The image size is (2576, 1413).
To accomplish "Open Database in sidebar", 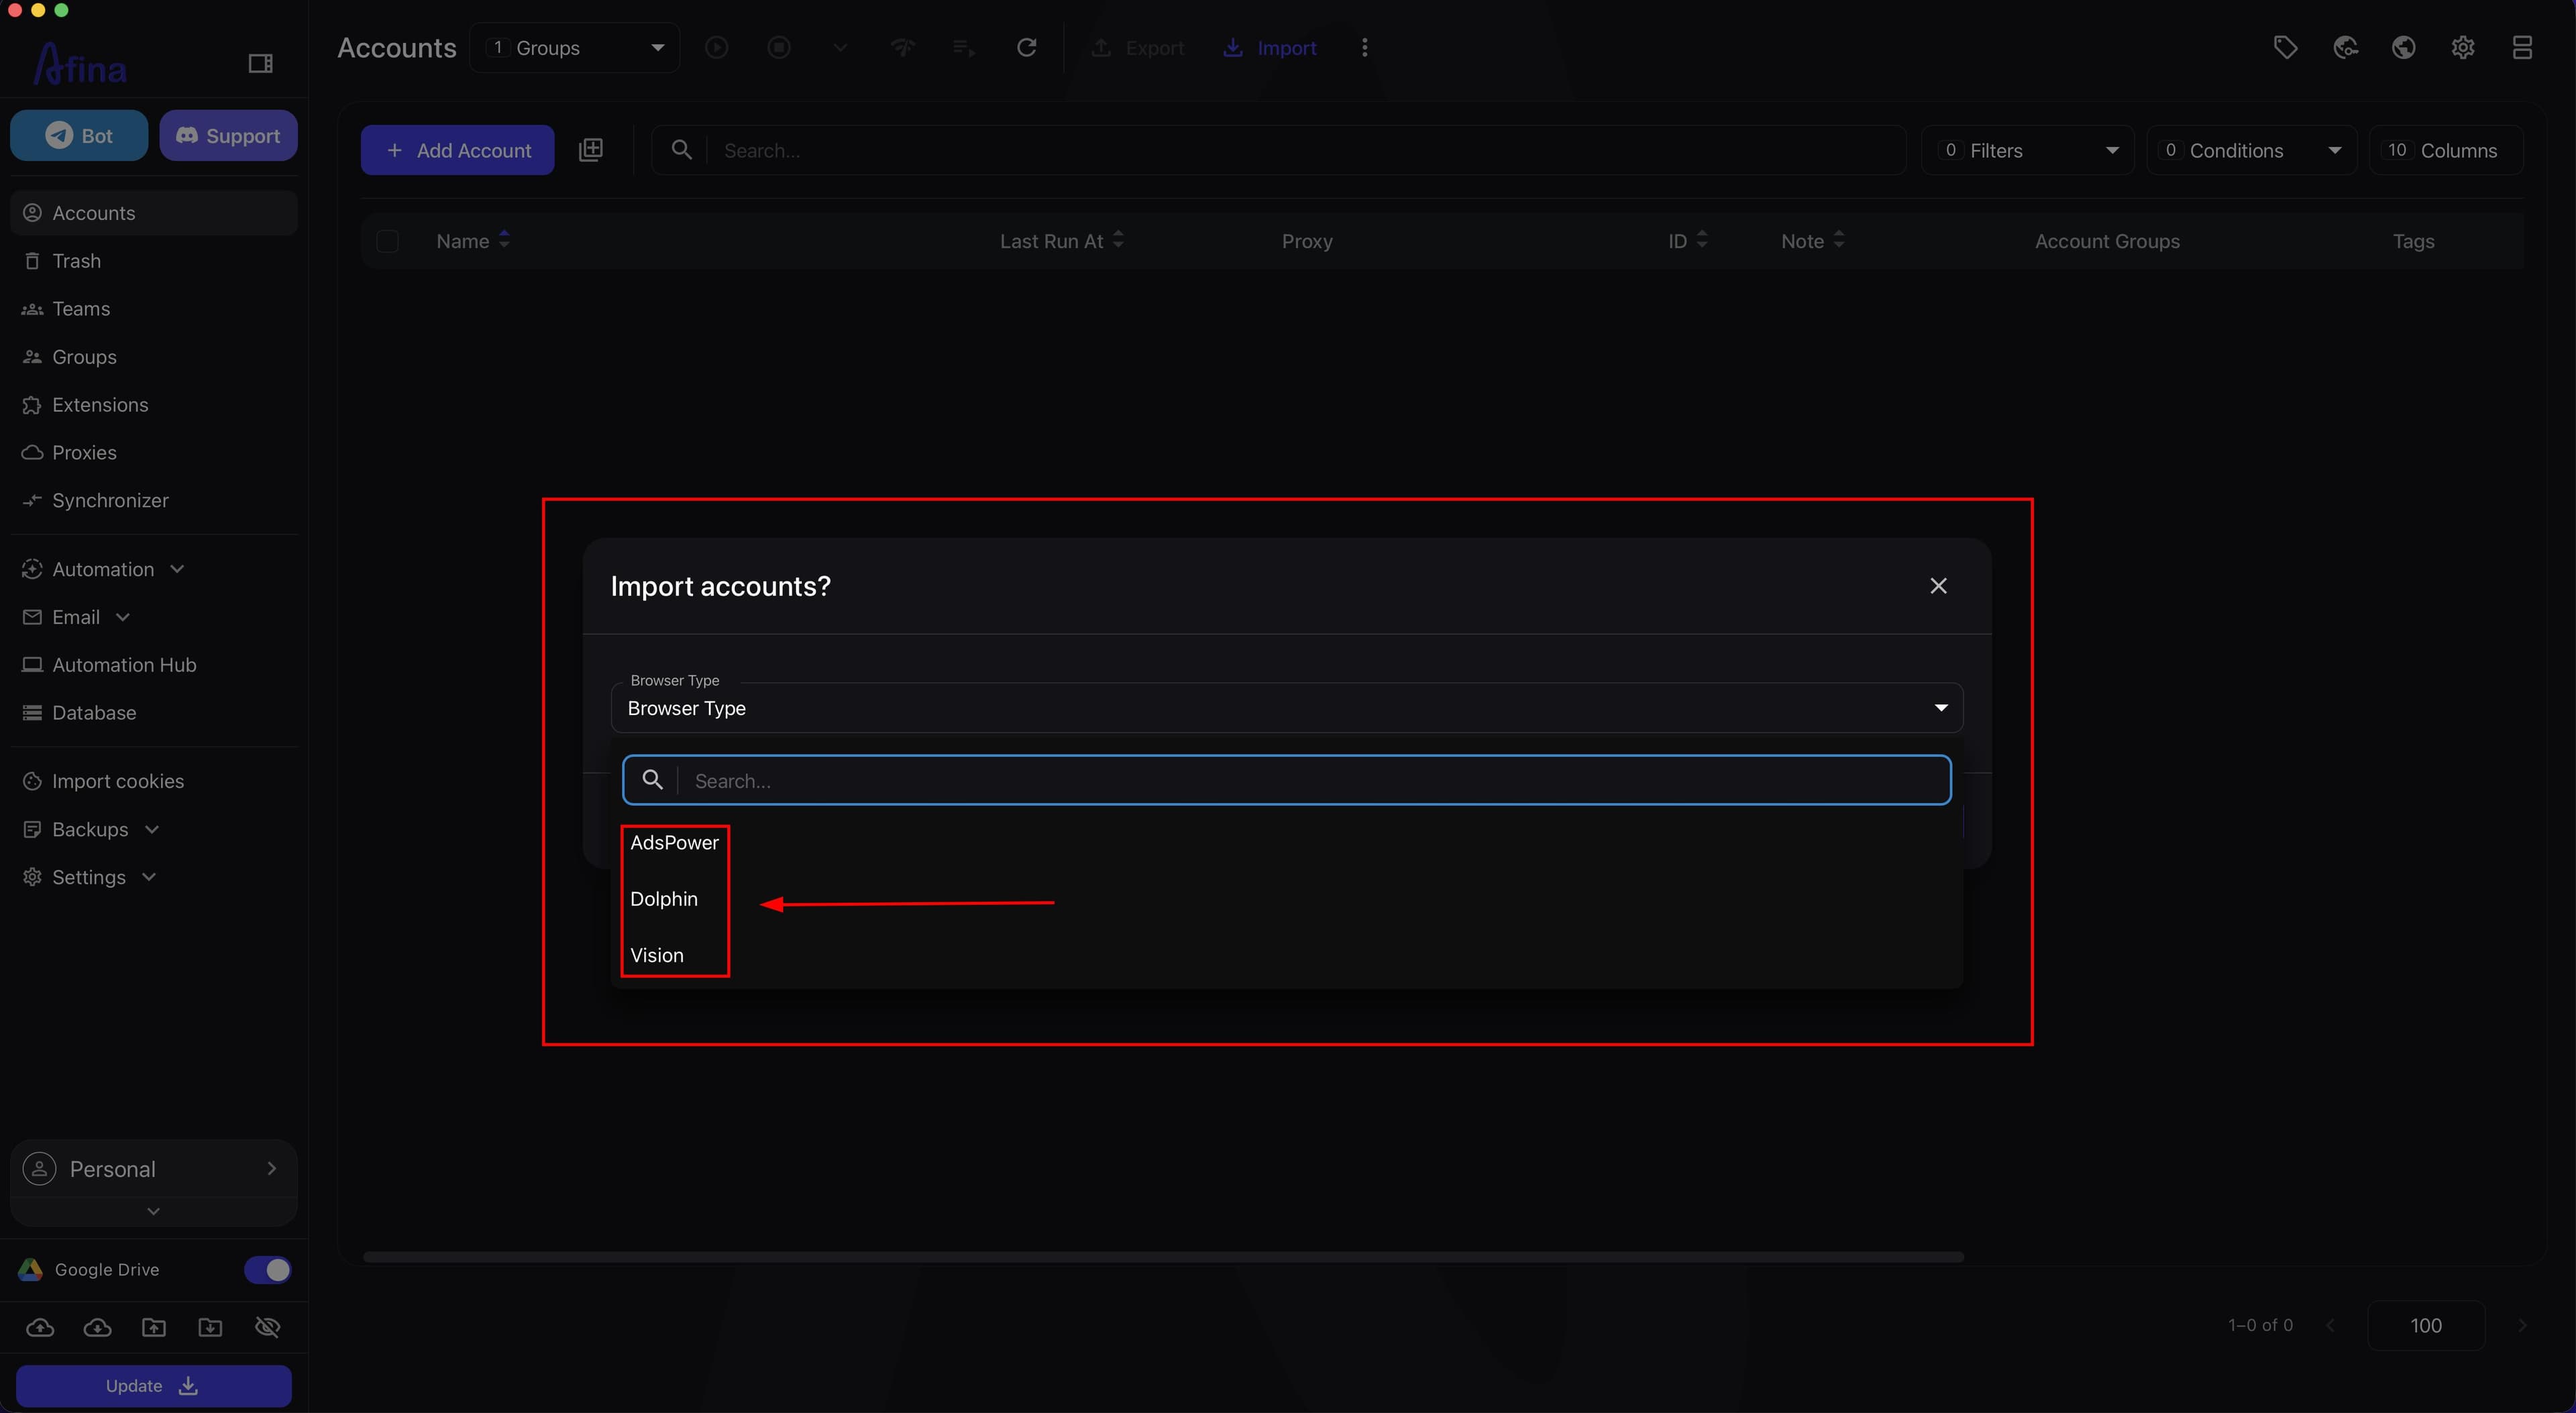I will click(x=154, y=713).
